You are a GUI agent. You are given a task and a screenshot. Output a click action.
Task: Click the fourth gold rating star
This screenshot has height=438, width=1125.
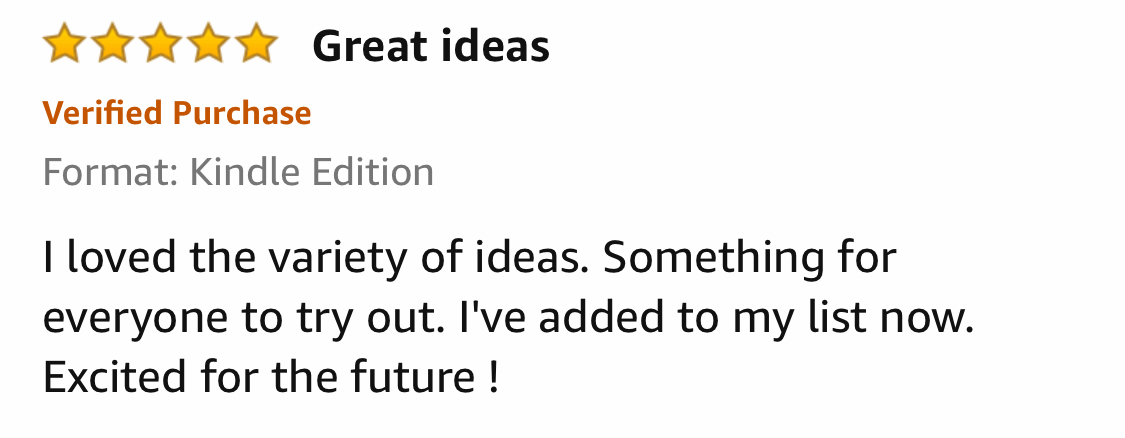click(208, 45)
